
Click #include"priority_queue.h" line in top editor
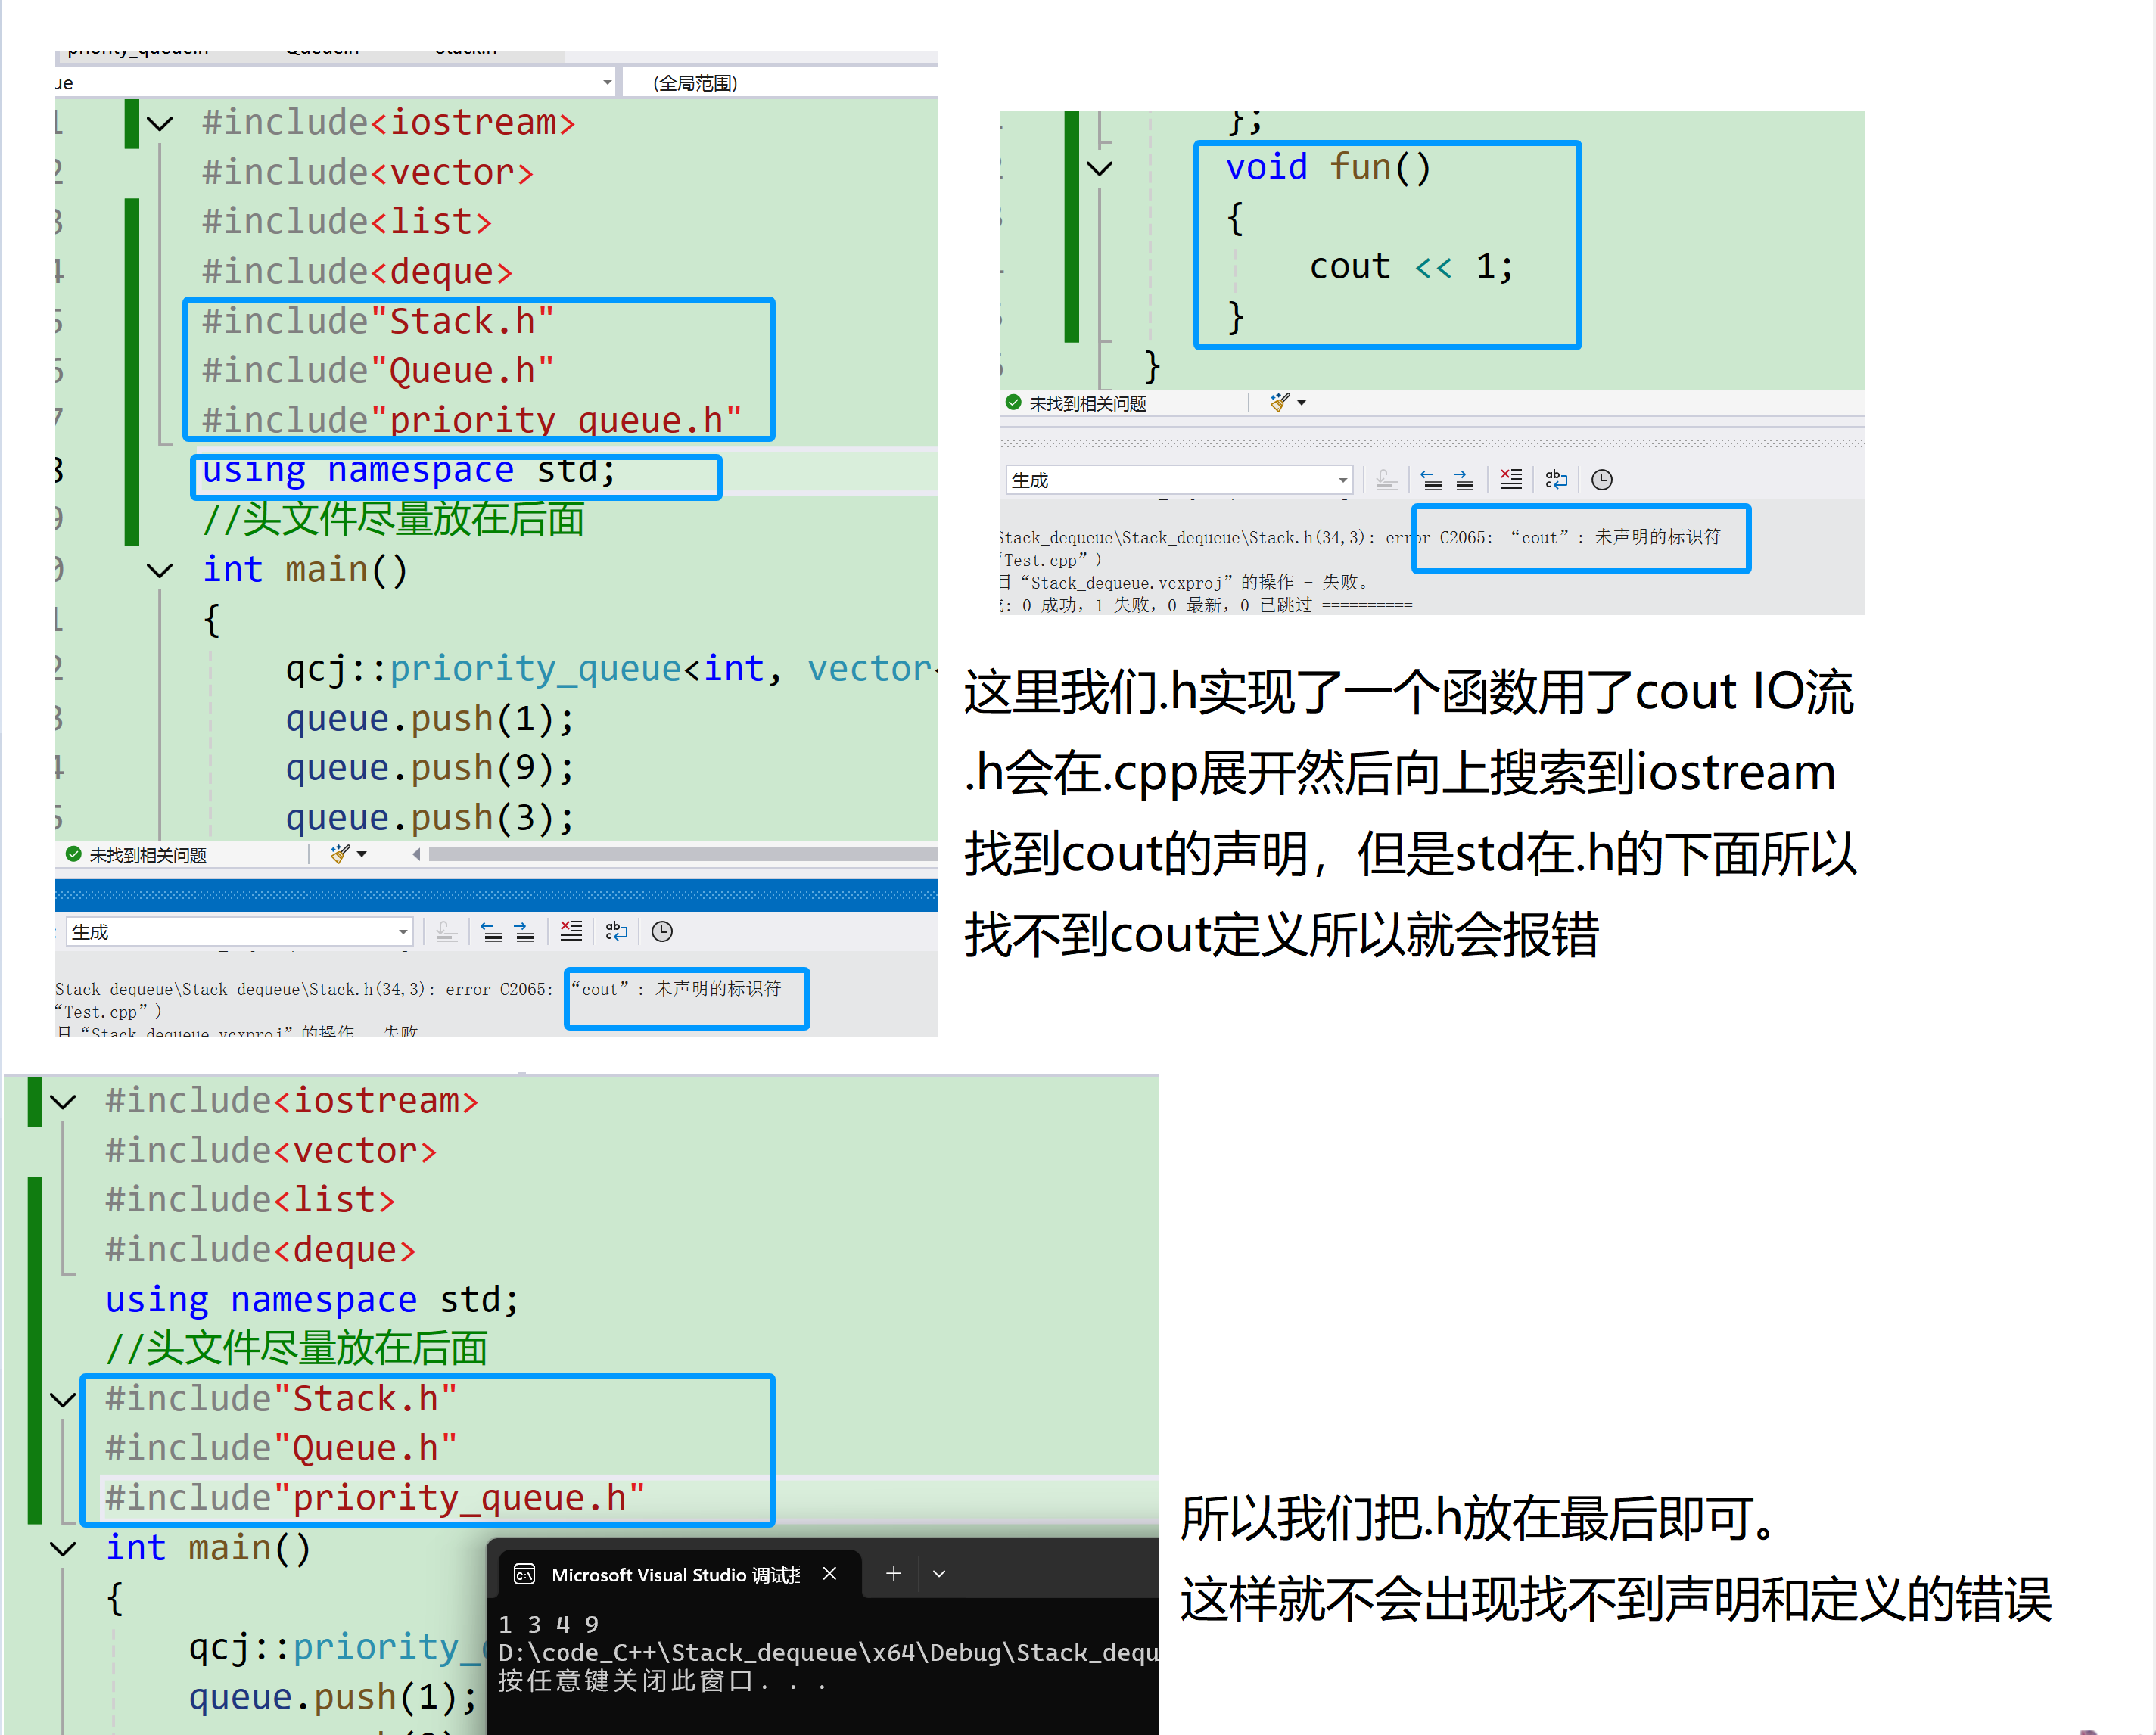(472, 420)
